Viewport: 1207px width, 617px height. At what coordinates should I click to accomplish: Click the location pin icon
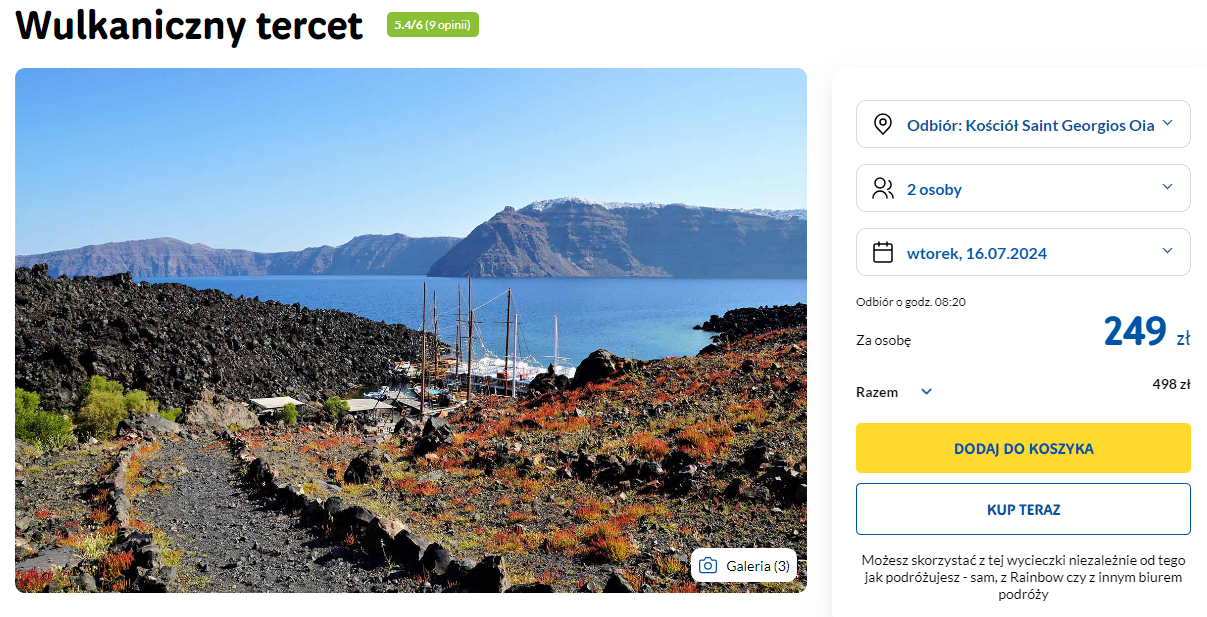click(882, 125)
